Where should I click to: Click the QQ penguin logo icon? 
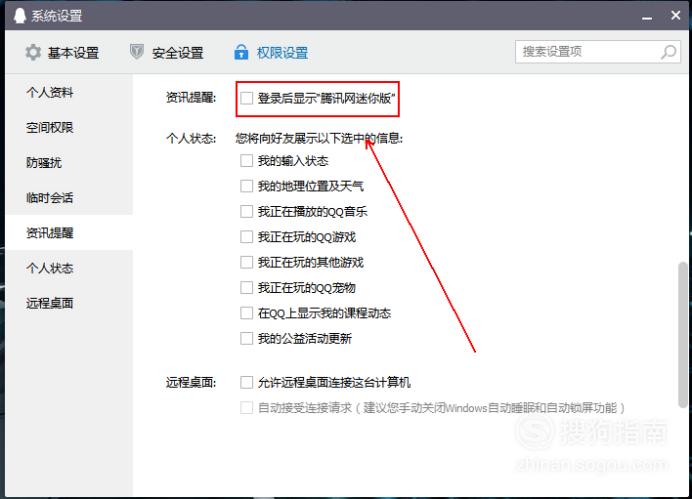pyautogui.click(x=19, y=16)
